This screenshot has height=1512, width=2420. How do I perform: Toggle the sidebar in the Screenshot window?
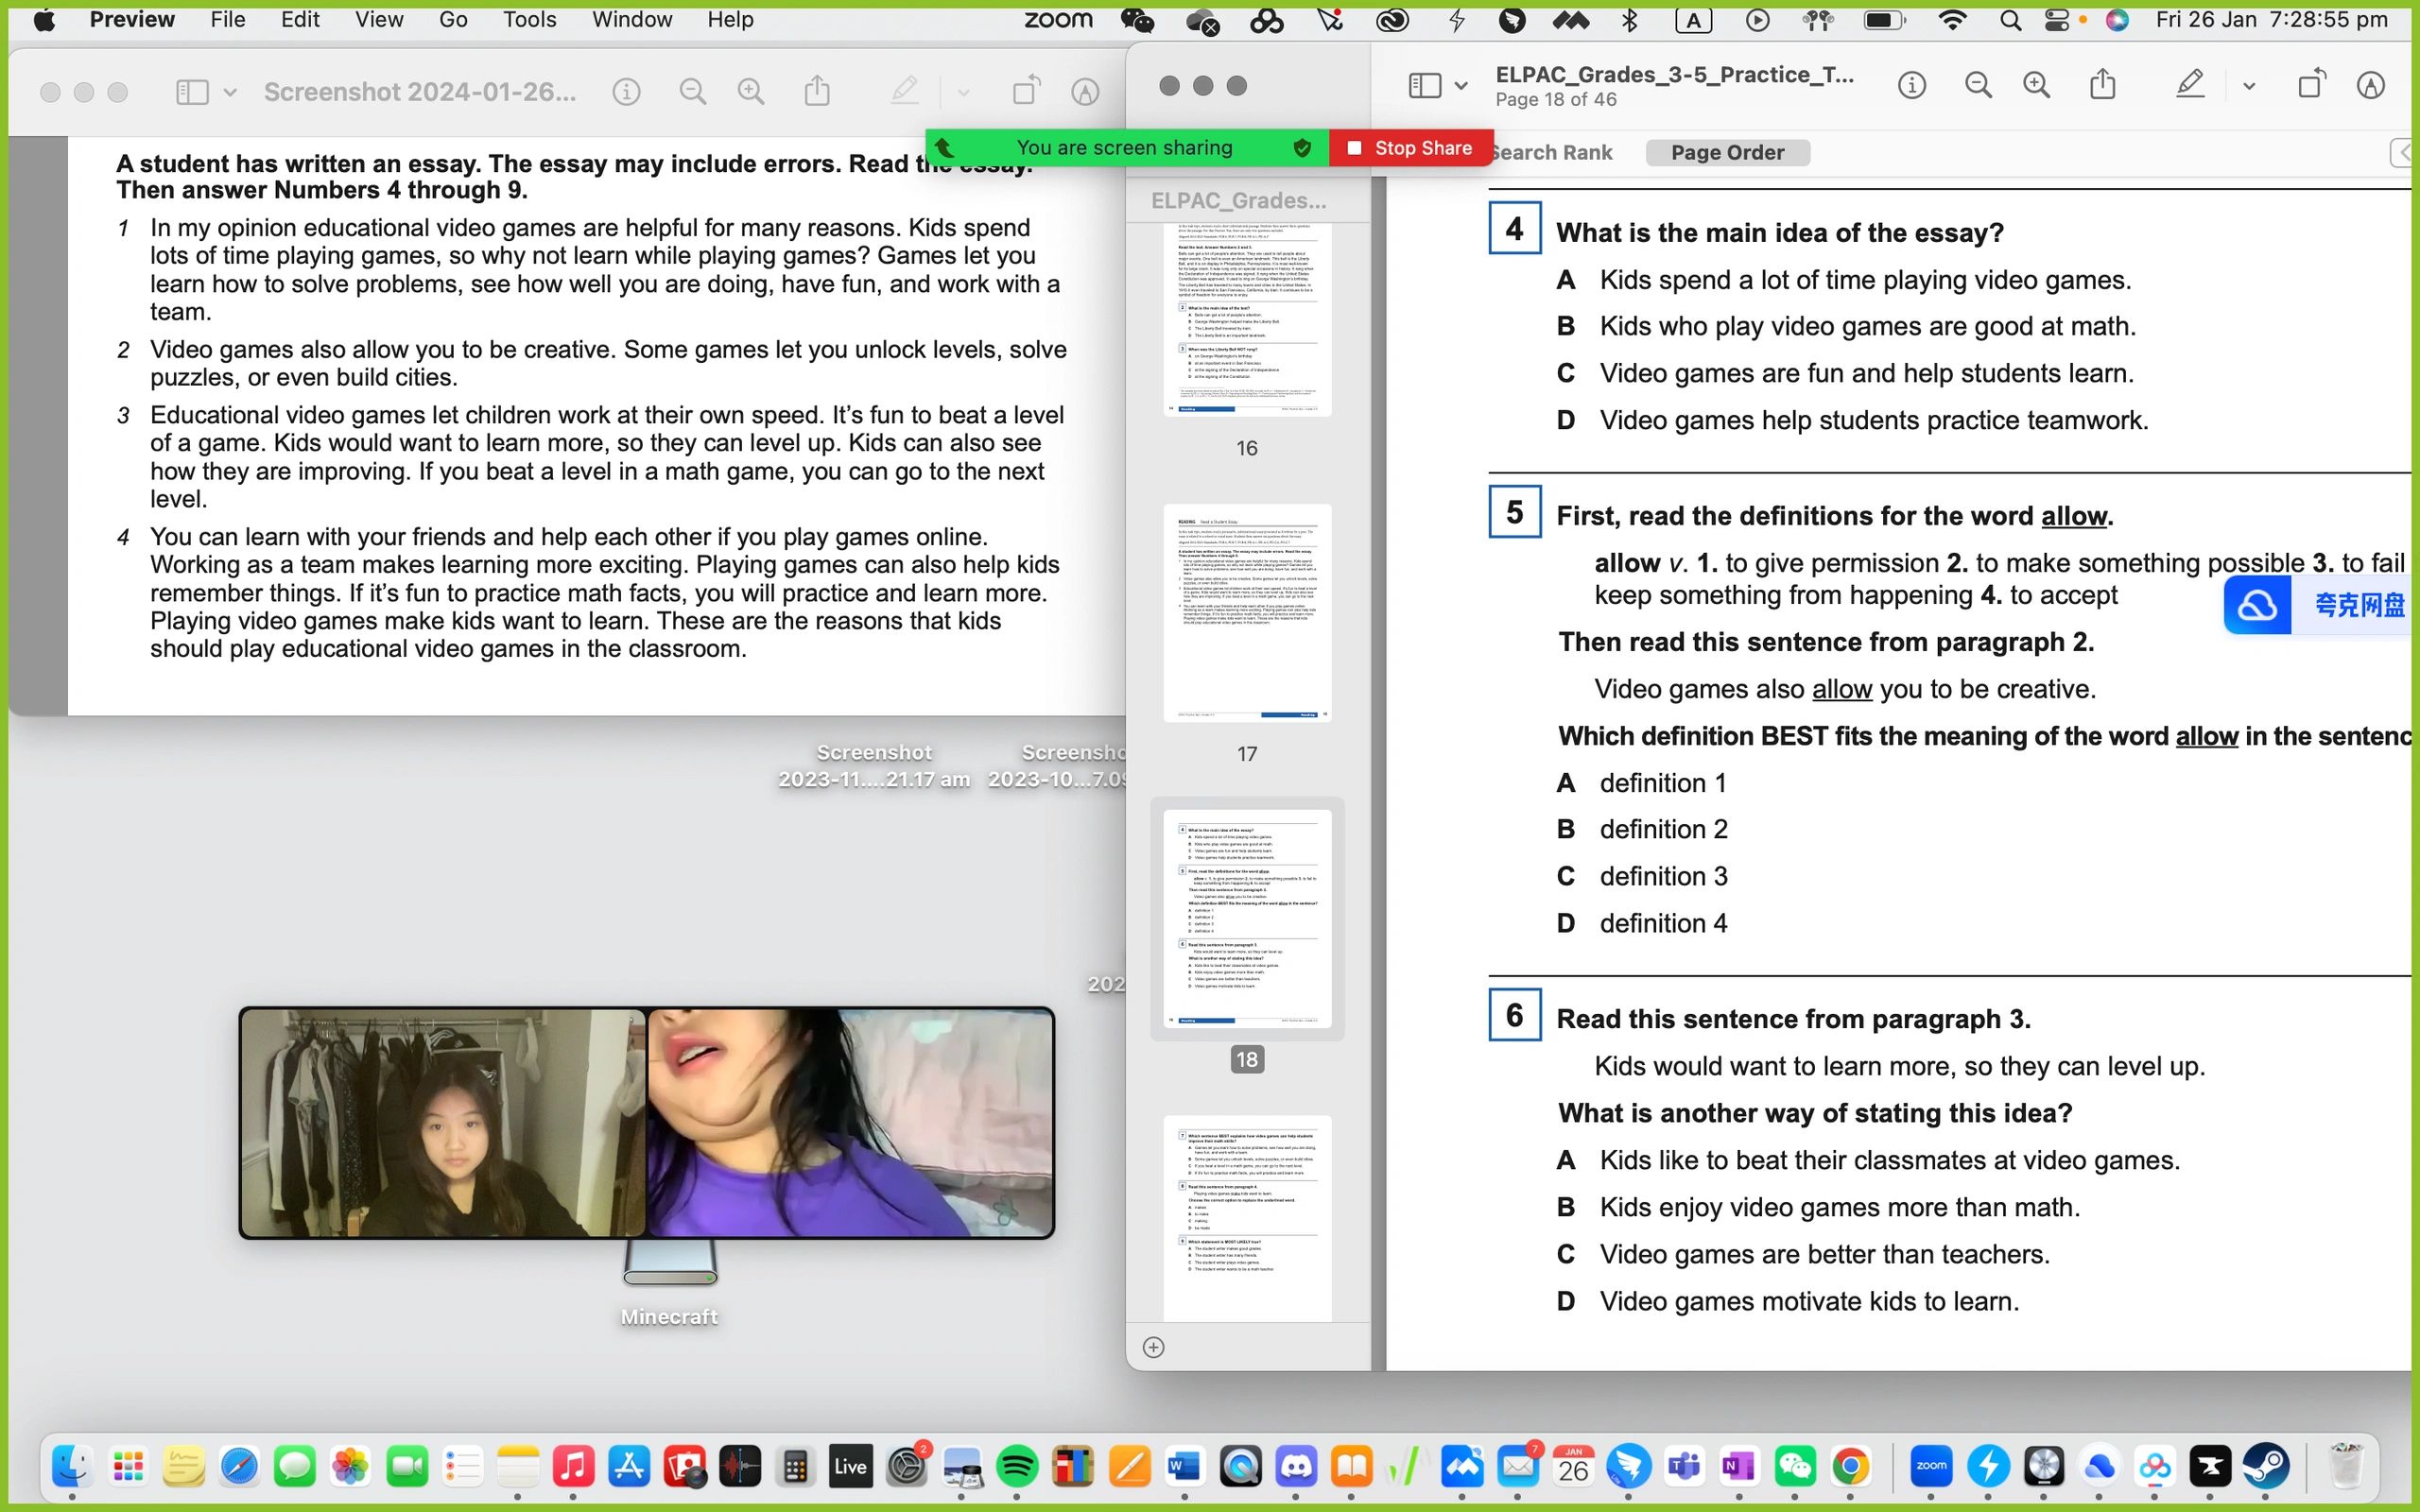(x=191, y=91)
